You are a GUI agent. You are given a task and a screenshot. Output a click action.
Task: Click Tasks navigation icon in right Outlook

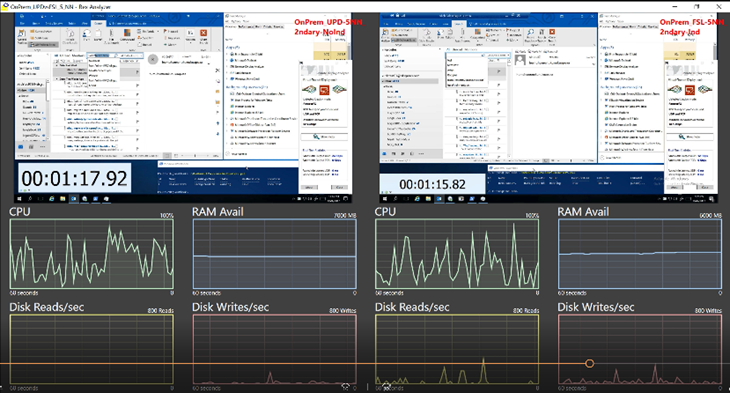tap(412, 153)
